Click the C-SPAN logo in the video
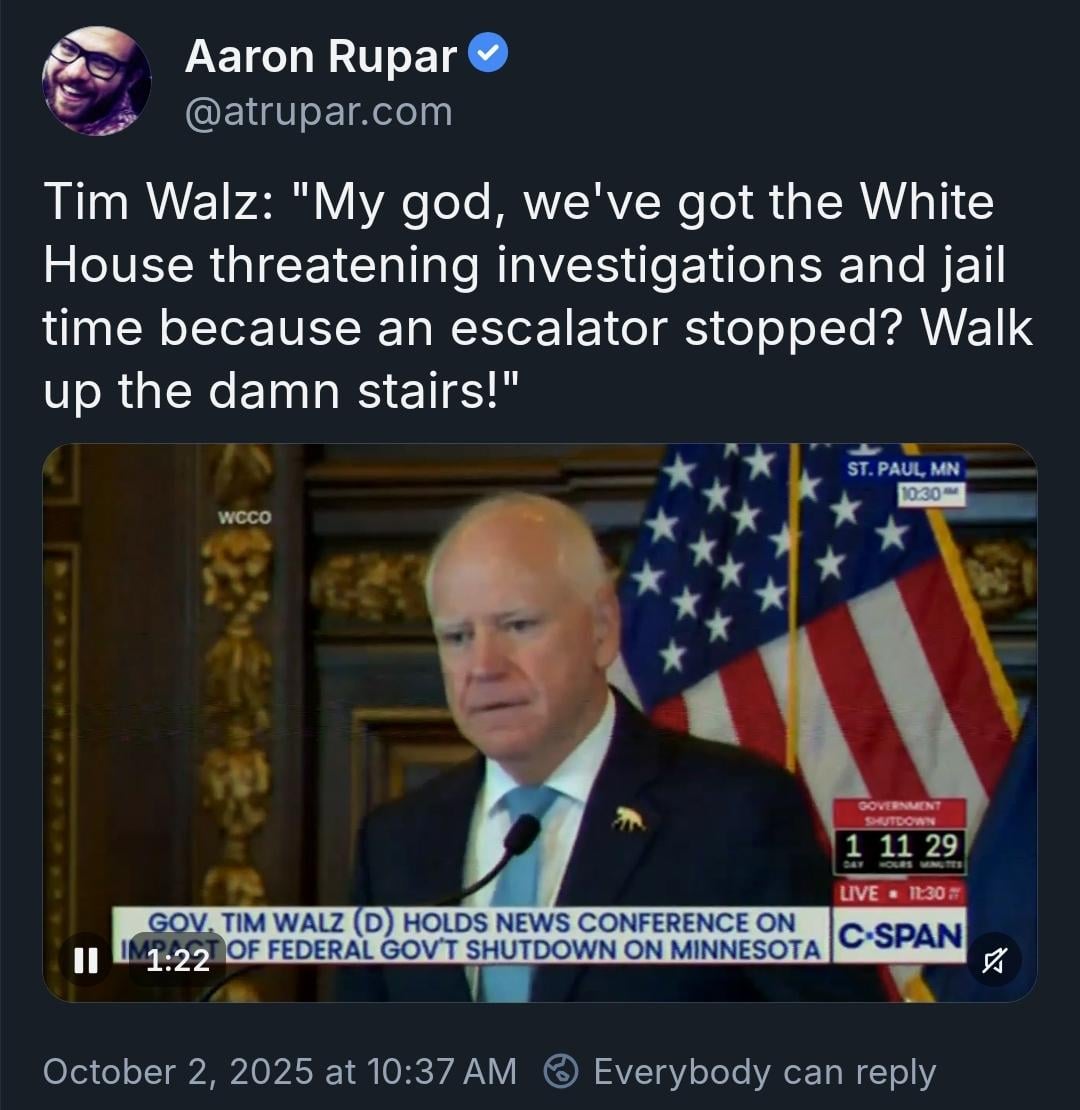The width and height of the screenshot is (1080, 1110). tap(900, 937)
